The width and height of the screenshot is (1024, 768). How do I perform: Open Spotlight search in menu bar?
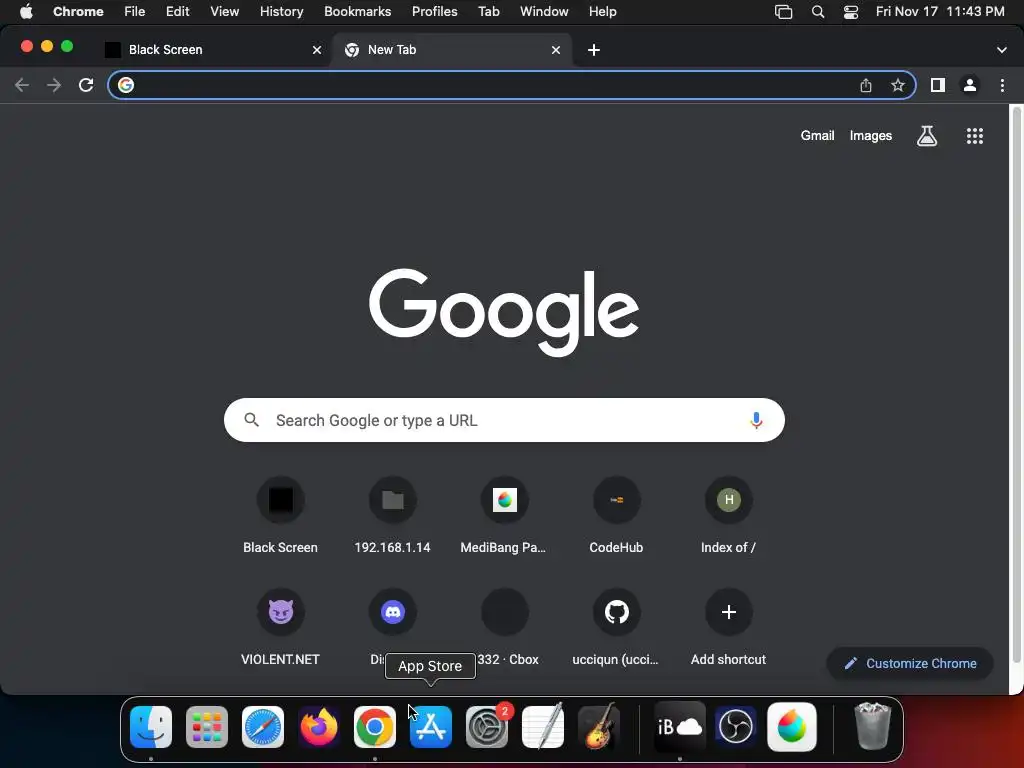point(818,11)
